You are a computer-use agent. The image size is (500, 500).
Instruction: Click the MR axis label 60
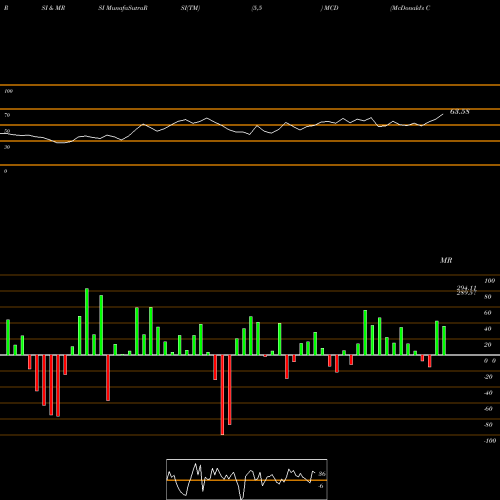point(488,313)
